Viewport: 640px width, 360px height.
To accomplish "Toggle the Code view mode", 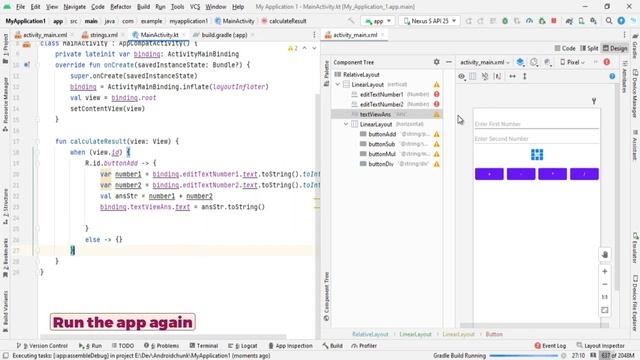I will pyautogui.click(x=565, y=48).
